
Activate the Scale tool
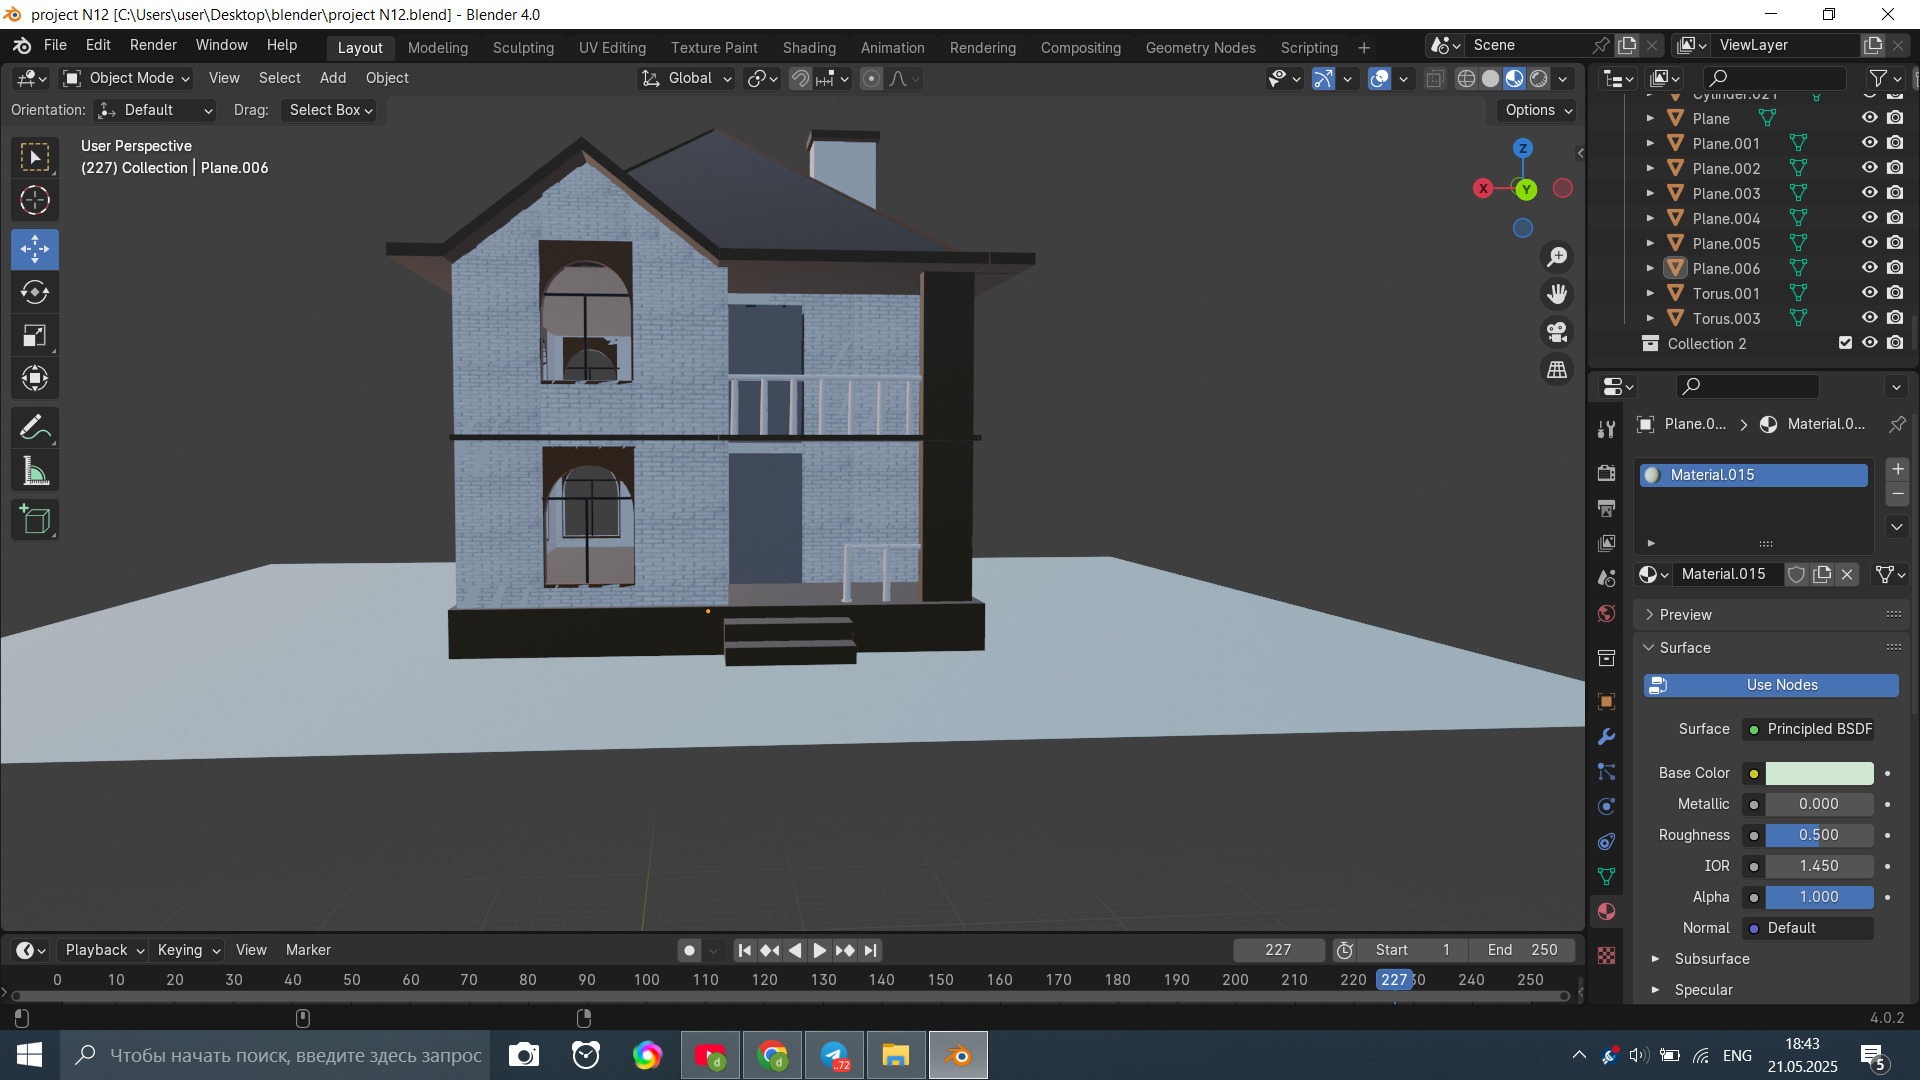(x=35, y=336)
